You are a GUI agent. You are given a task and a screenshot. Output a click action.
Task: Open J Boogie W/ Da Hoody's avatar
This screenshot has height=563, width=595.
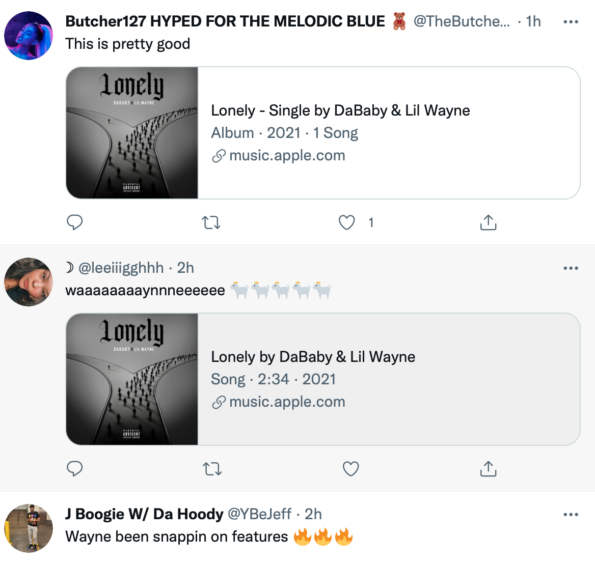click(28, 528)
